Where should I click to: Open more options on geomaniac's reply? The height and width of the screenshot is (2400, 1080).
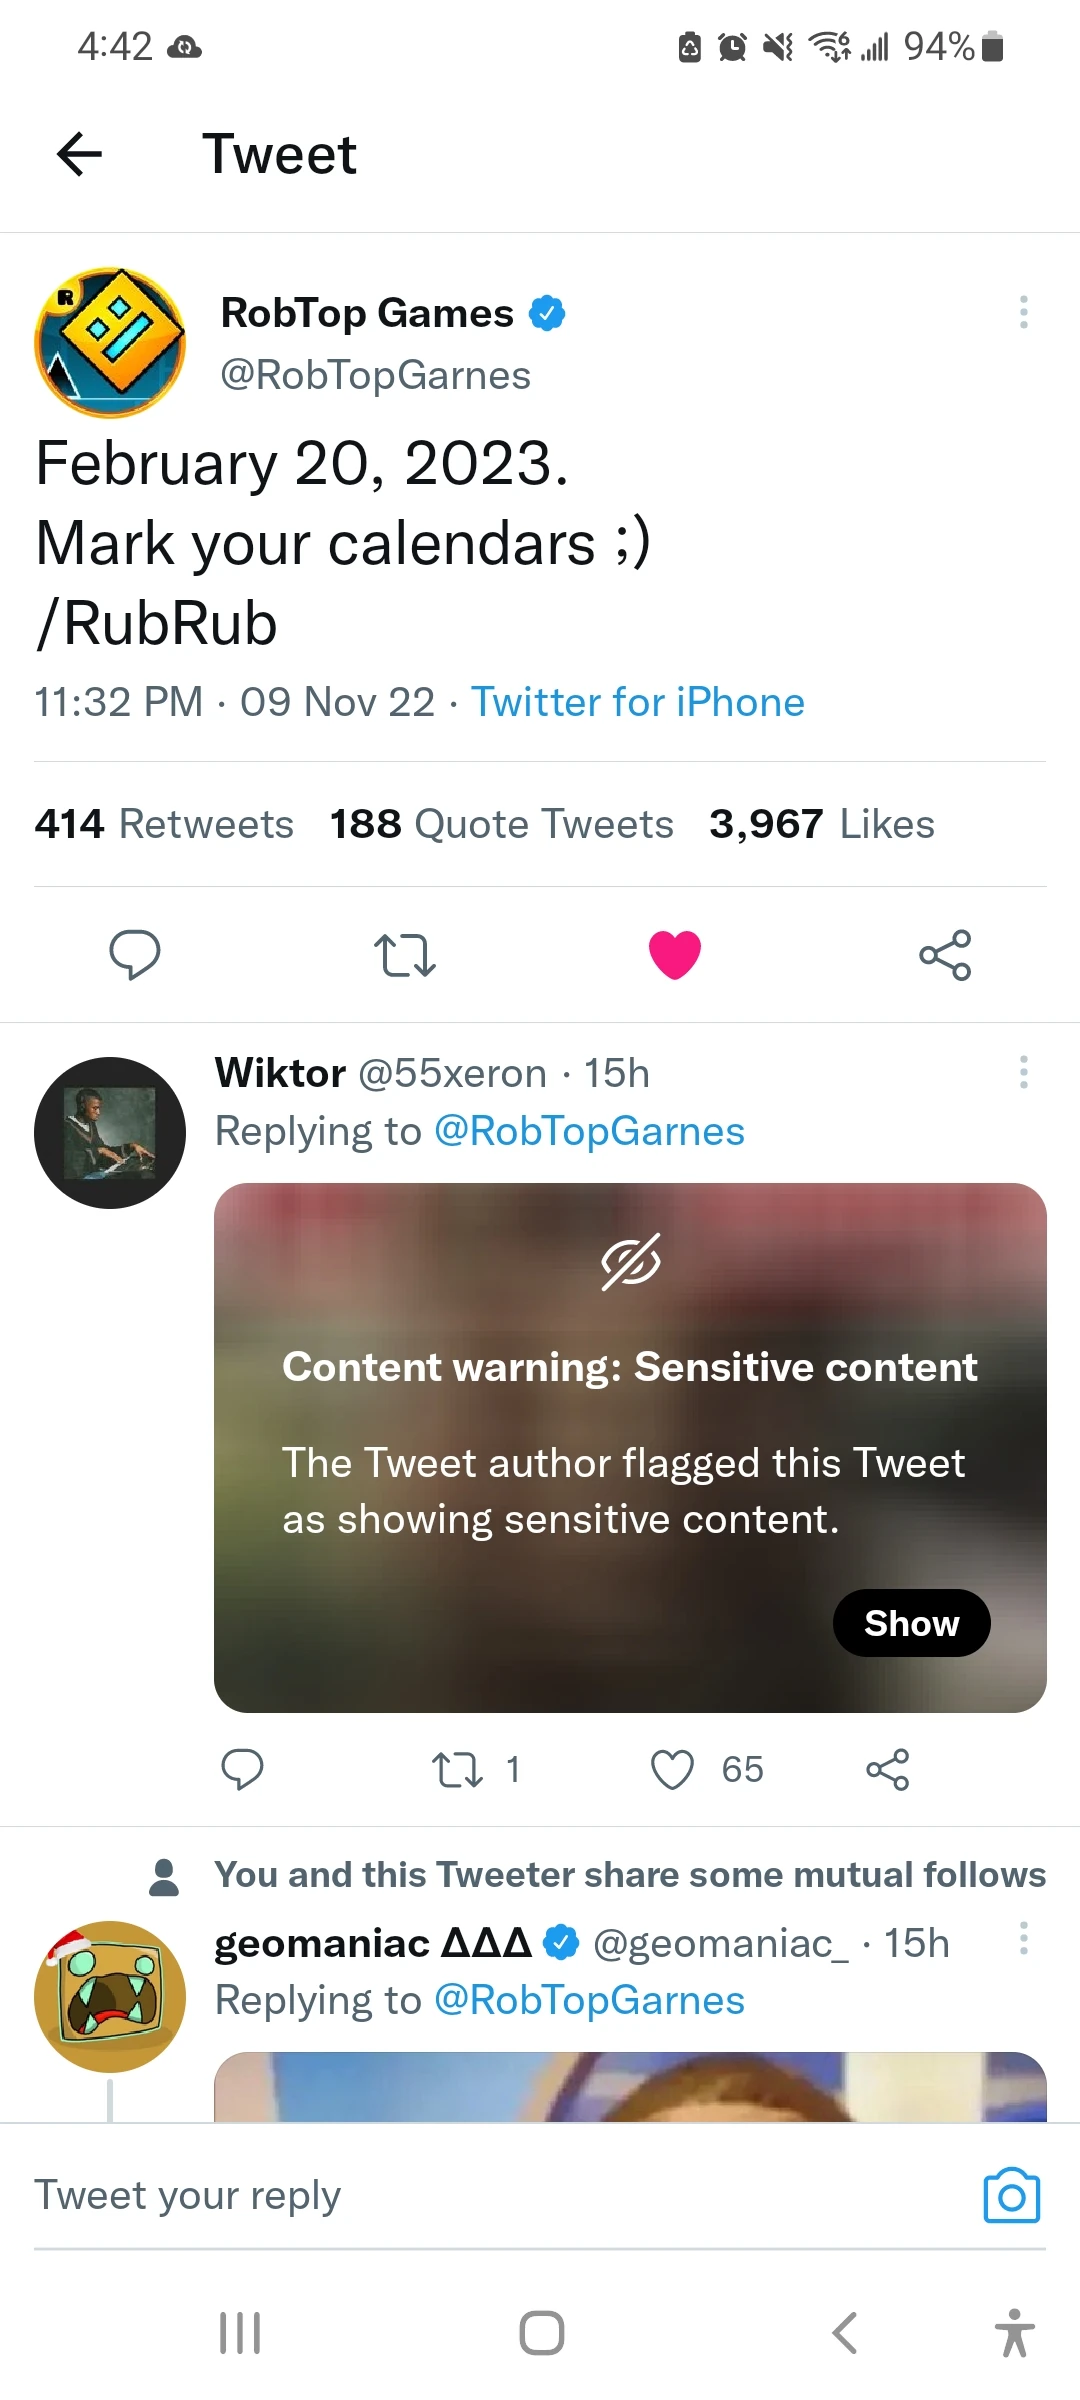[x=1023, y=1938]
